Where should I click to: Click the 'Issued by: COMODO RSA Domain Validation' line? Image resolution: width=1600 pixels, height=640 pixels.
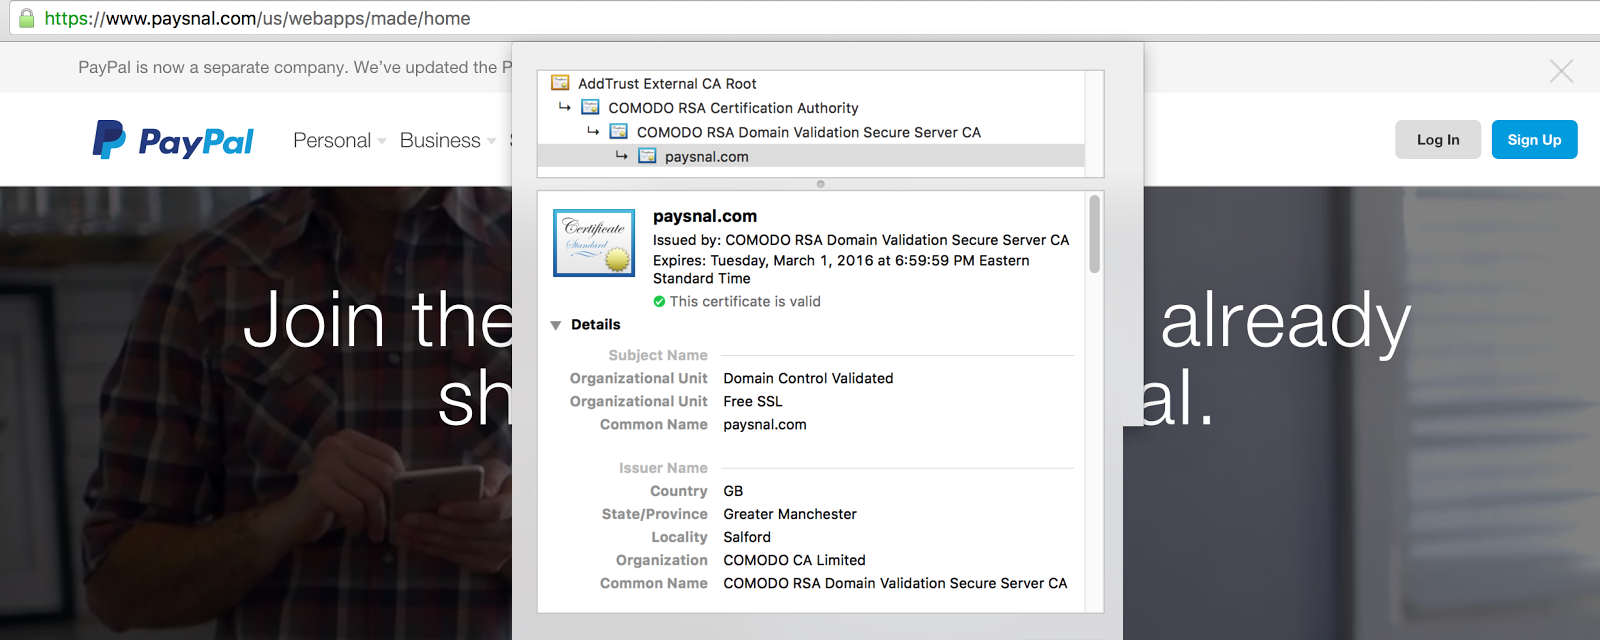[x=861, y=240]
